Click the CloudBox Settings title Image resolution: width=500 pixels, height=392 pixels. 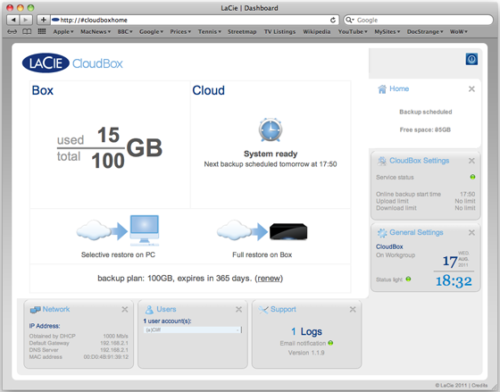pyautogui.click(x=419, y=161)
